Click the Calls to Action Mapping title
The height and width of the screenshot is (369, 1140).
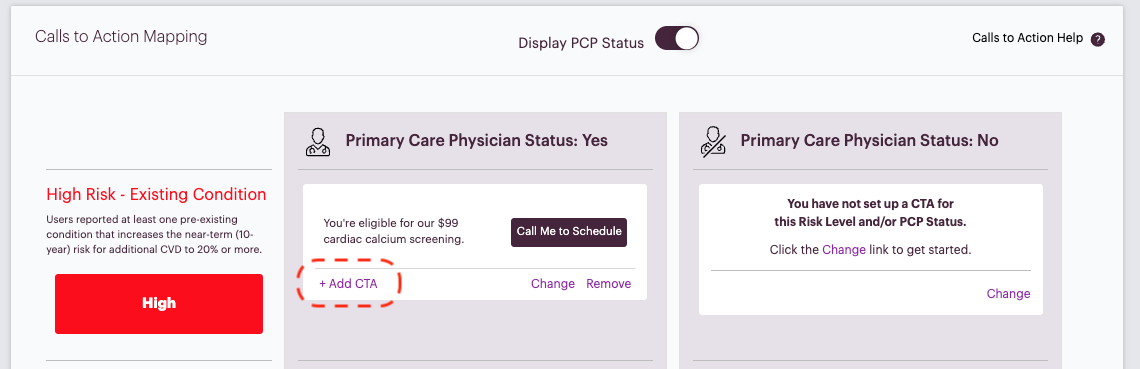point(121,36)
